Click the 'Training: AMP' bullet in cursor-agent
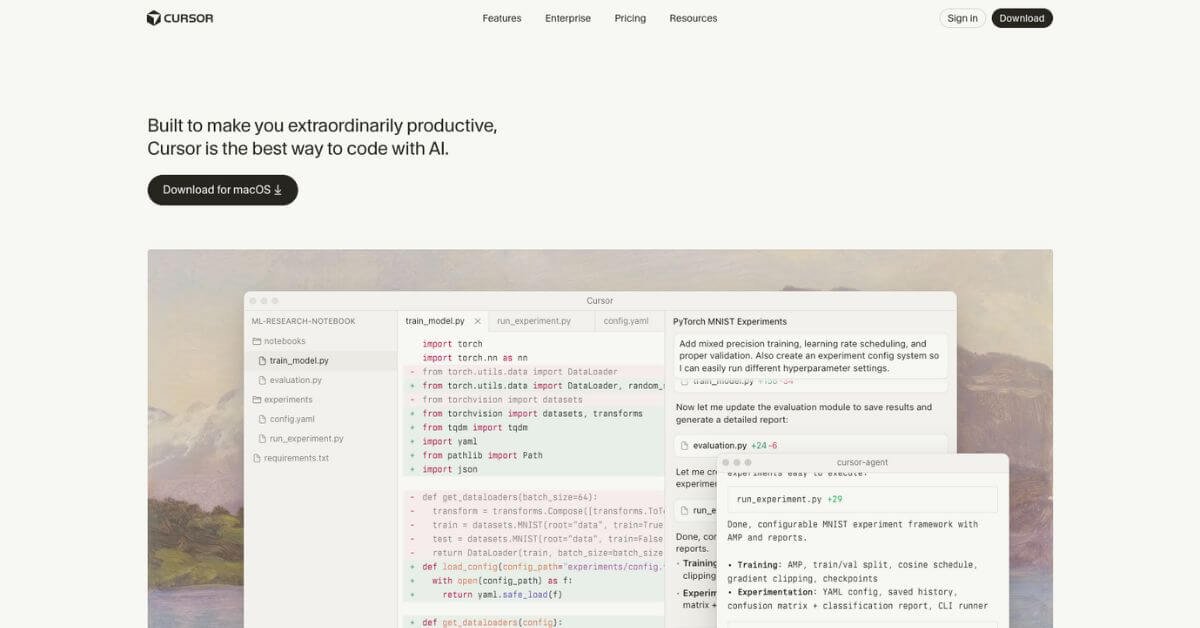The image size is (1200, 628). 852,571
